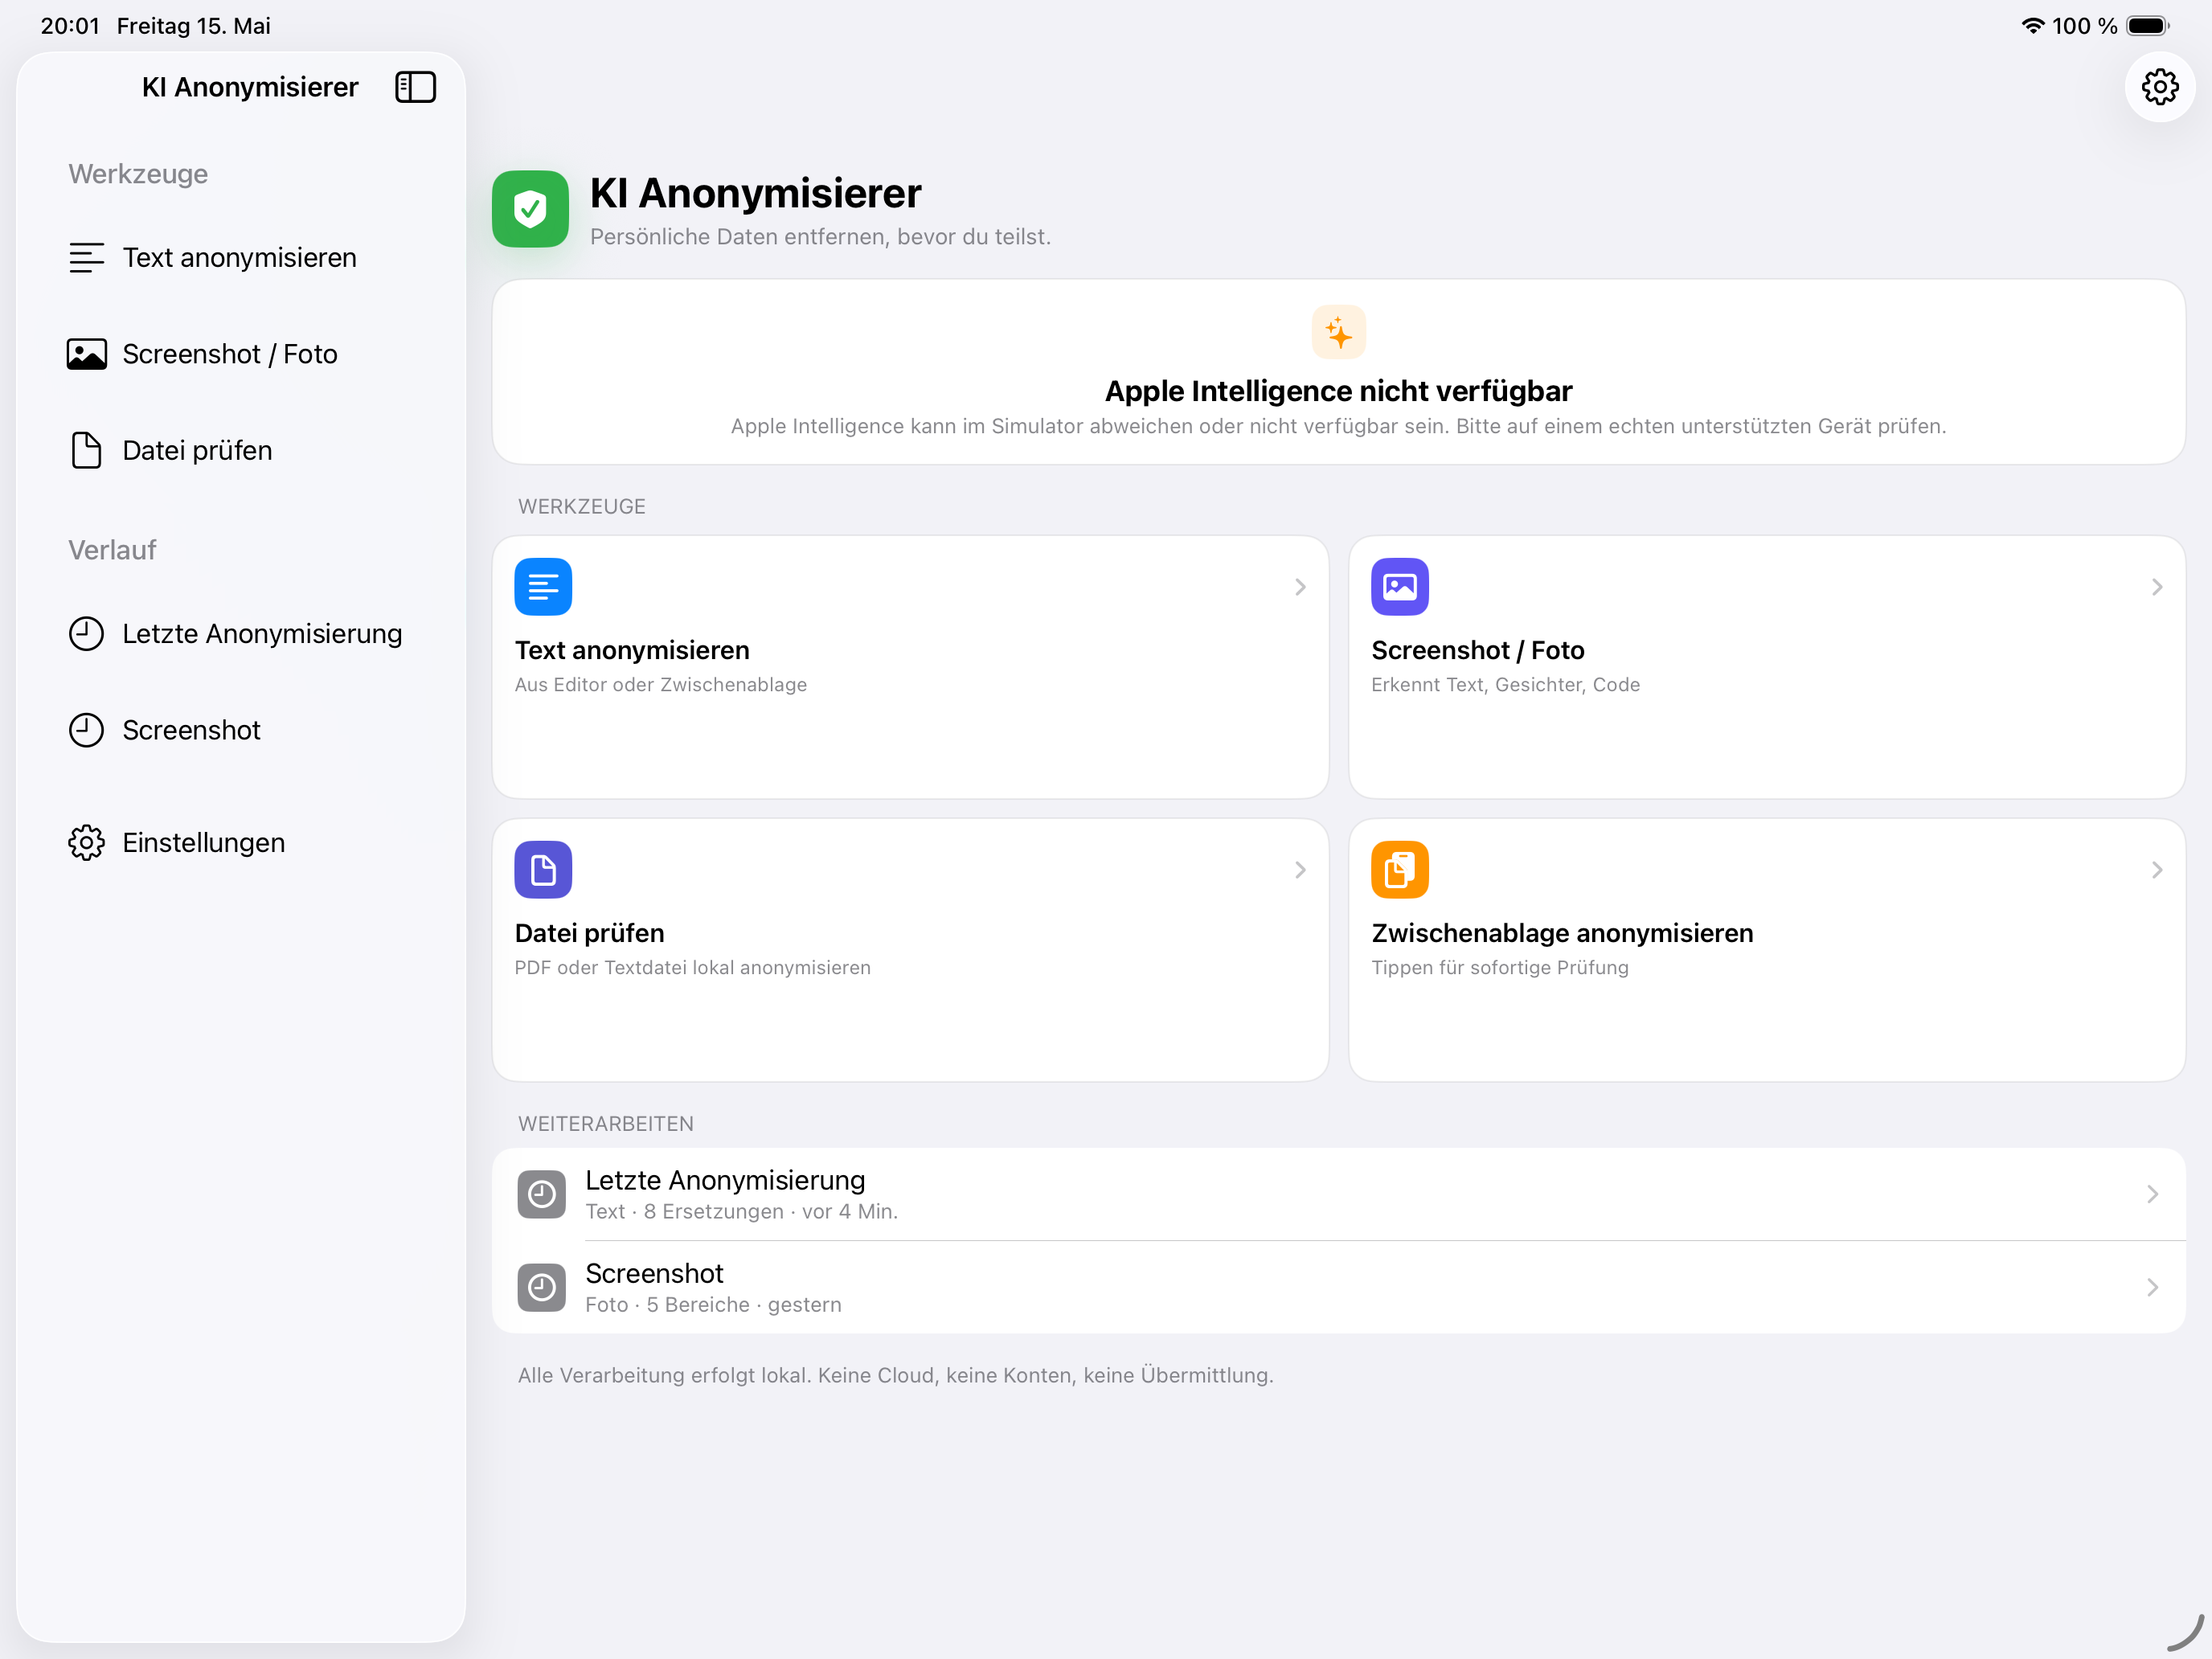The width and height of the screenshot is (2212, 1659).
Task: Tap Zwischenablage anonymisieren card title
Action: (x=1562, y=933)
